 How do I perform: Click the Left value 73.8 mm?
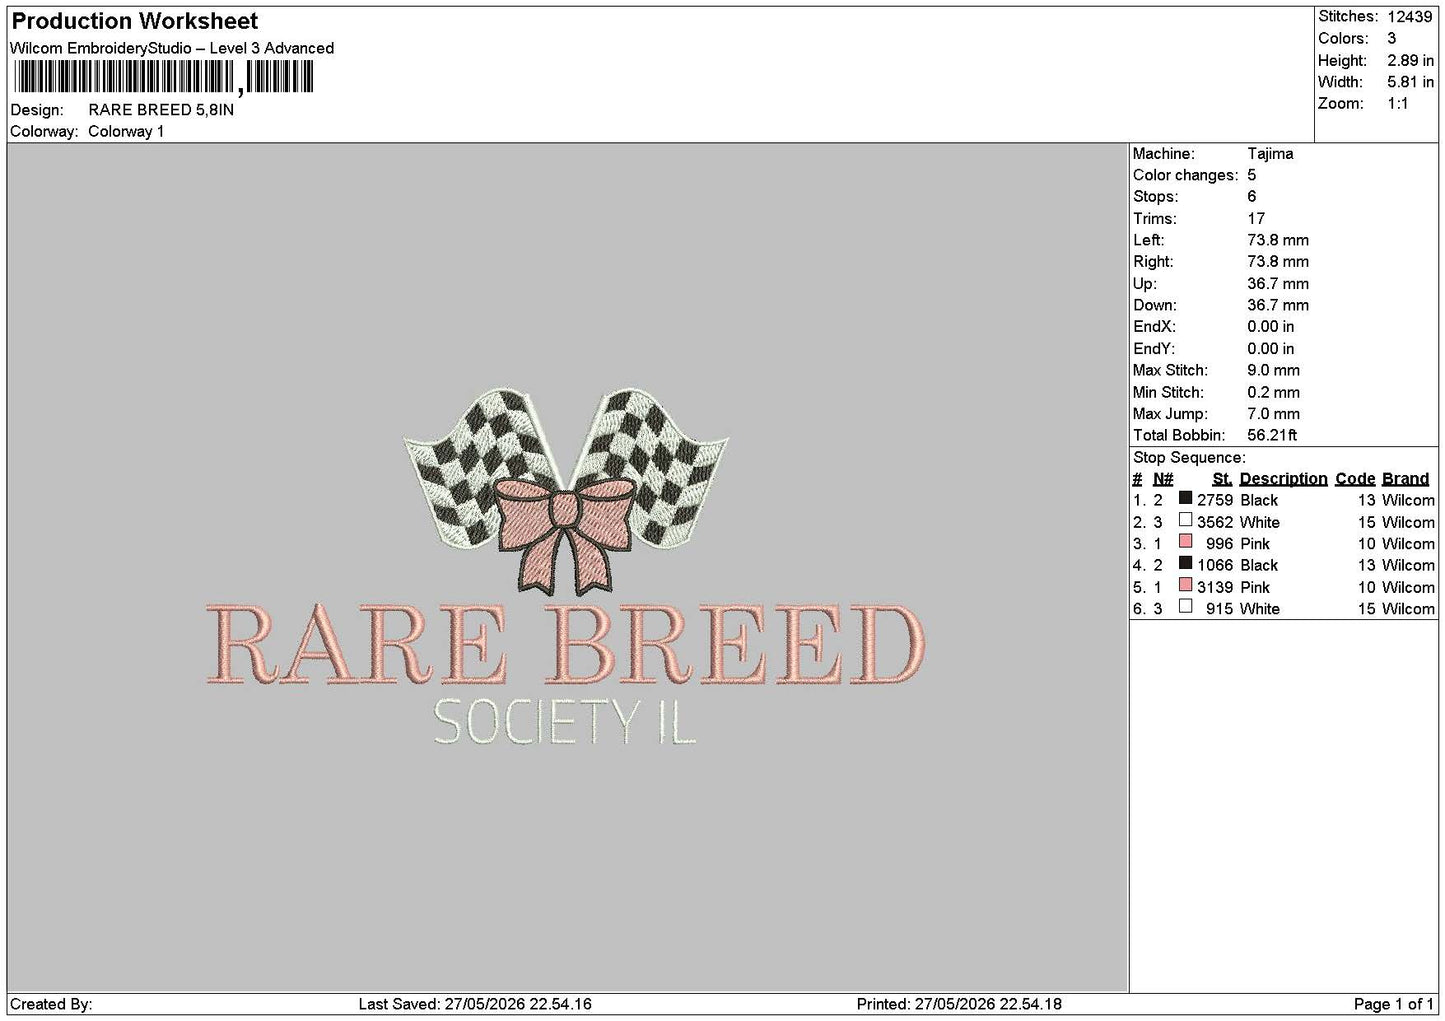[1278, 240]
